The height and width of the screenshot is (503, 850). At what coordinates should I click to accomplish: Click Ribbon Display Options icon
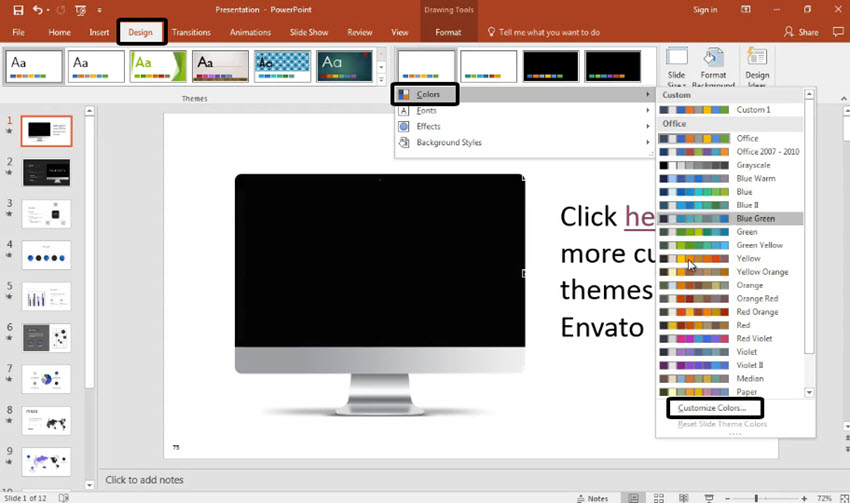pos(746,9)
